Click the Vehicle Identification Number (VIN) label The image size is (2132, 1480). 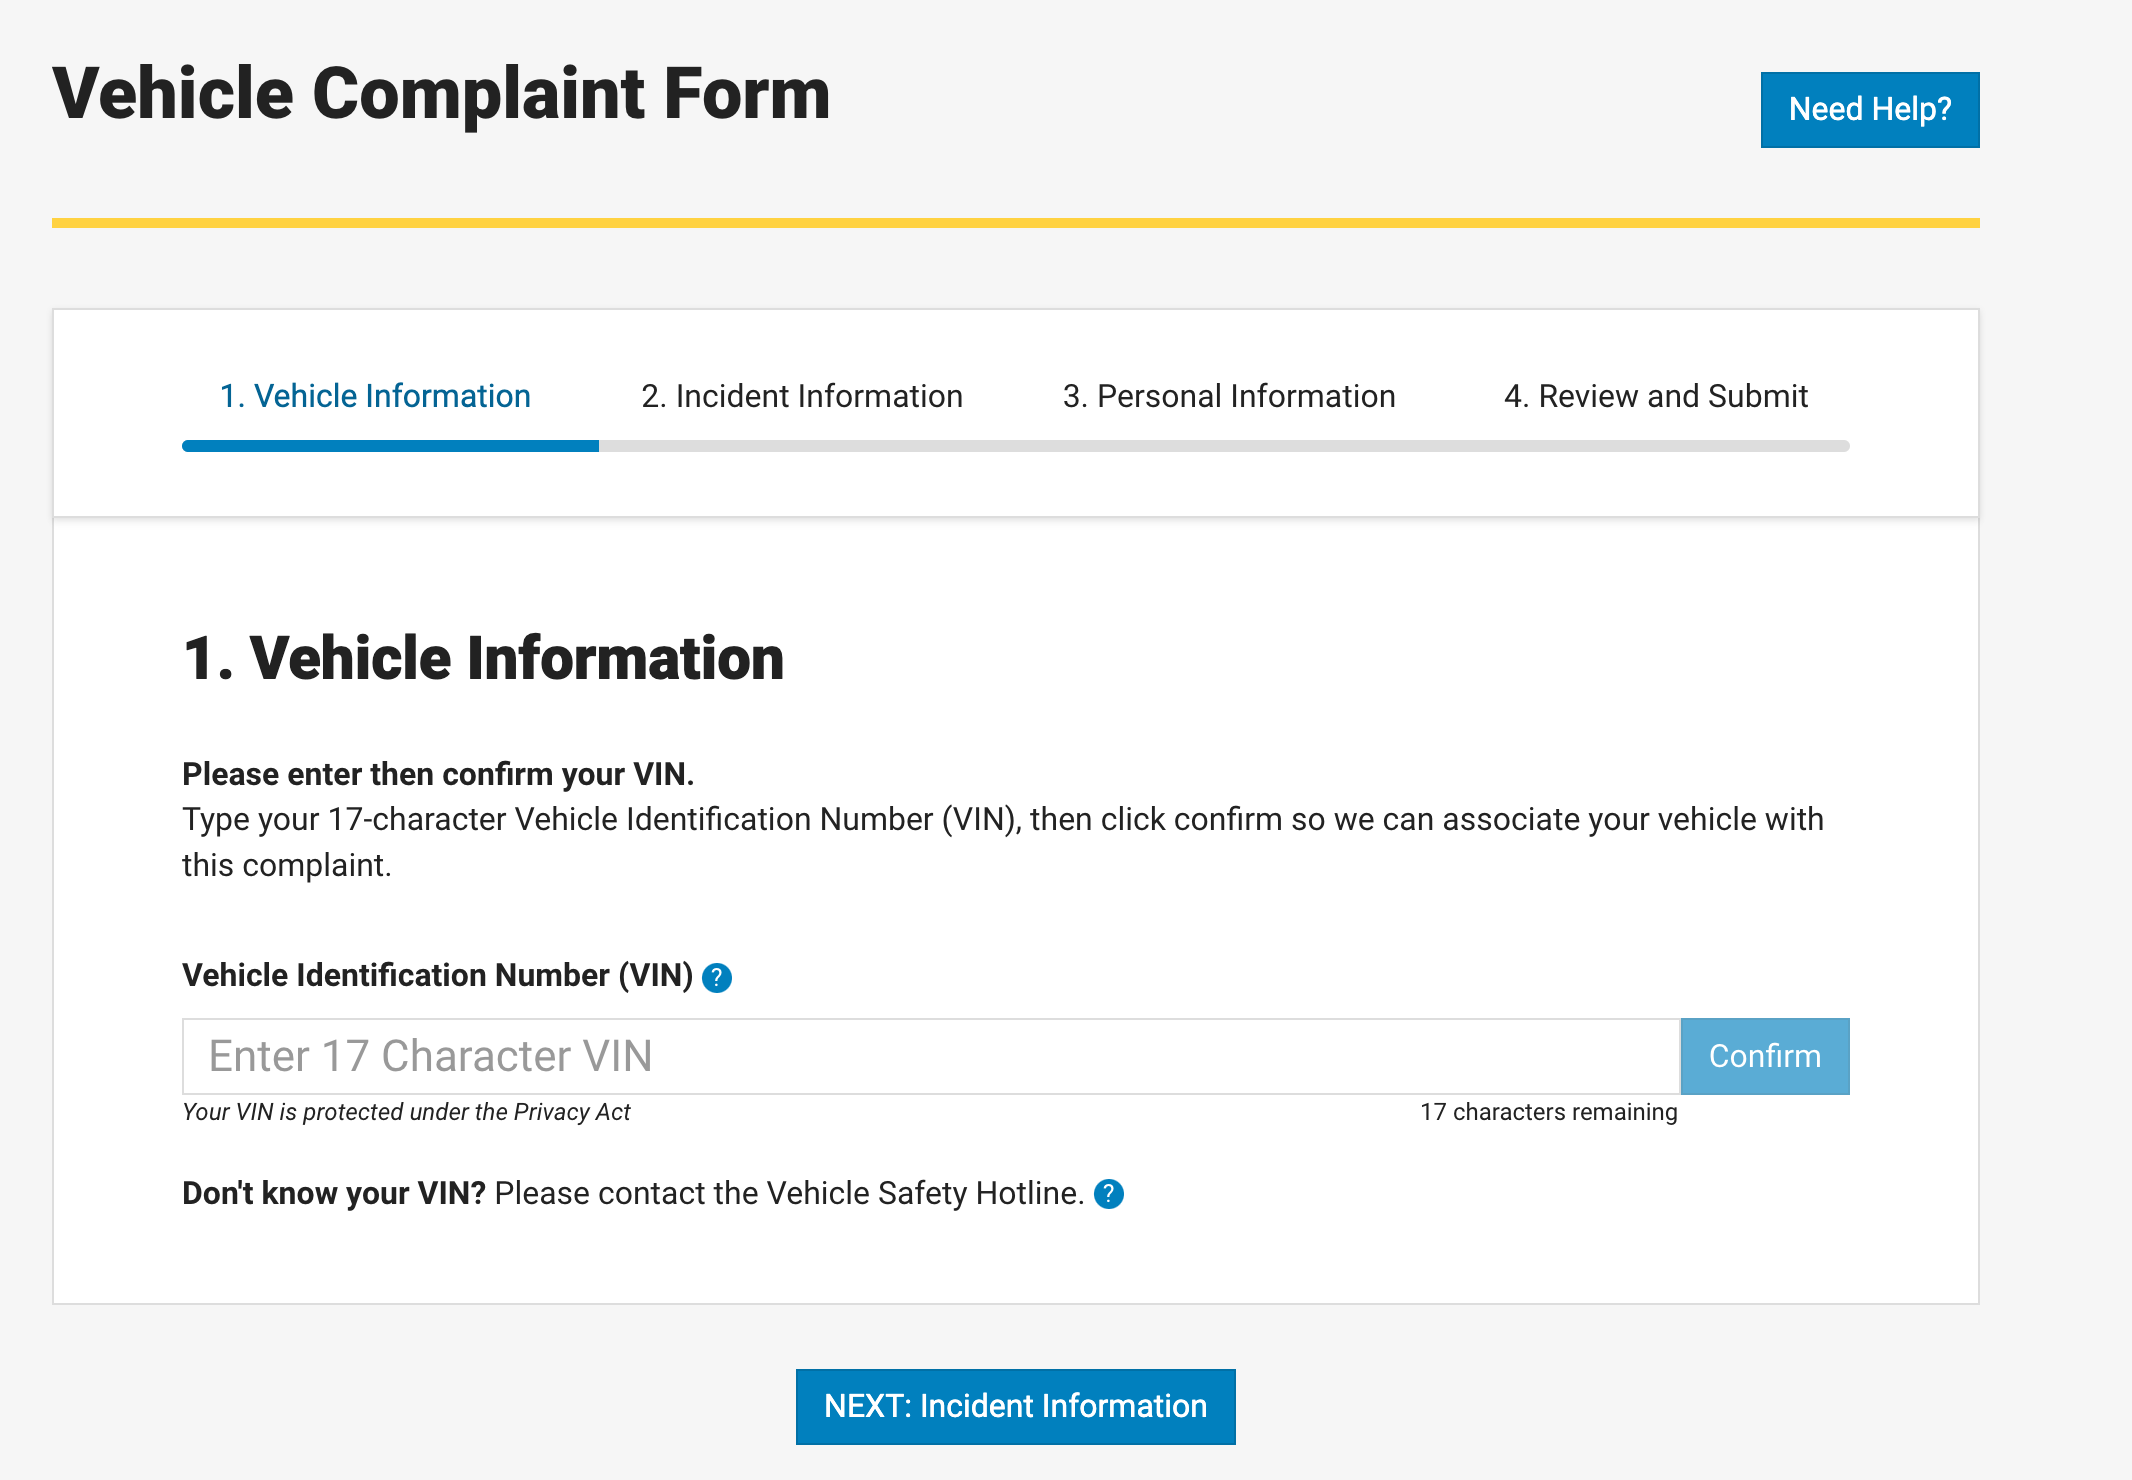pos(437,975)
